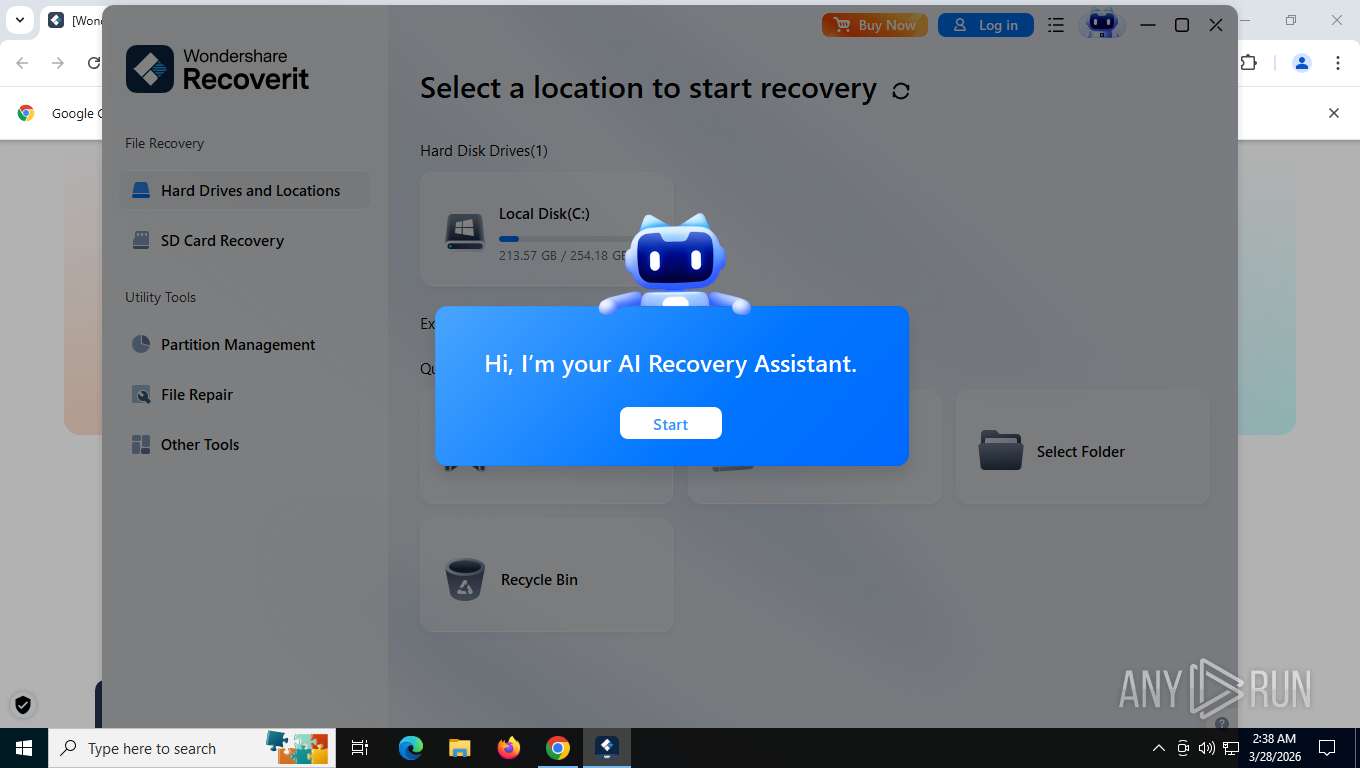
Task: Switch to Chrome on the taskbar
Action: tap(558, 748)
